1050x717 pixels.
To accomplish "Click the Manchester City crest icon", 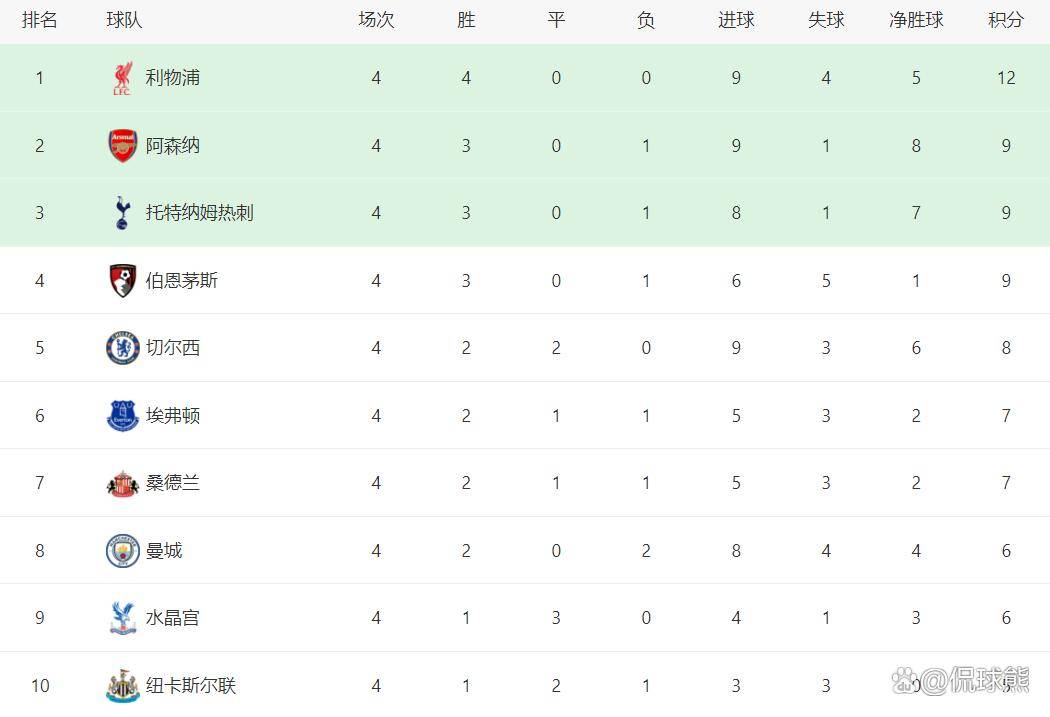I will 122,551.
